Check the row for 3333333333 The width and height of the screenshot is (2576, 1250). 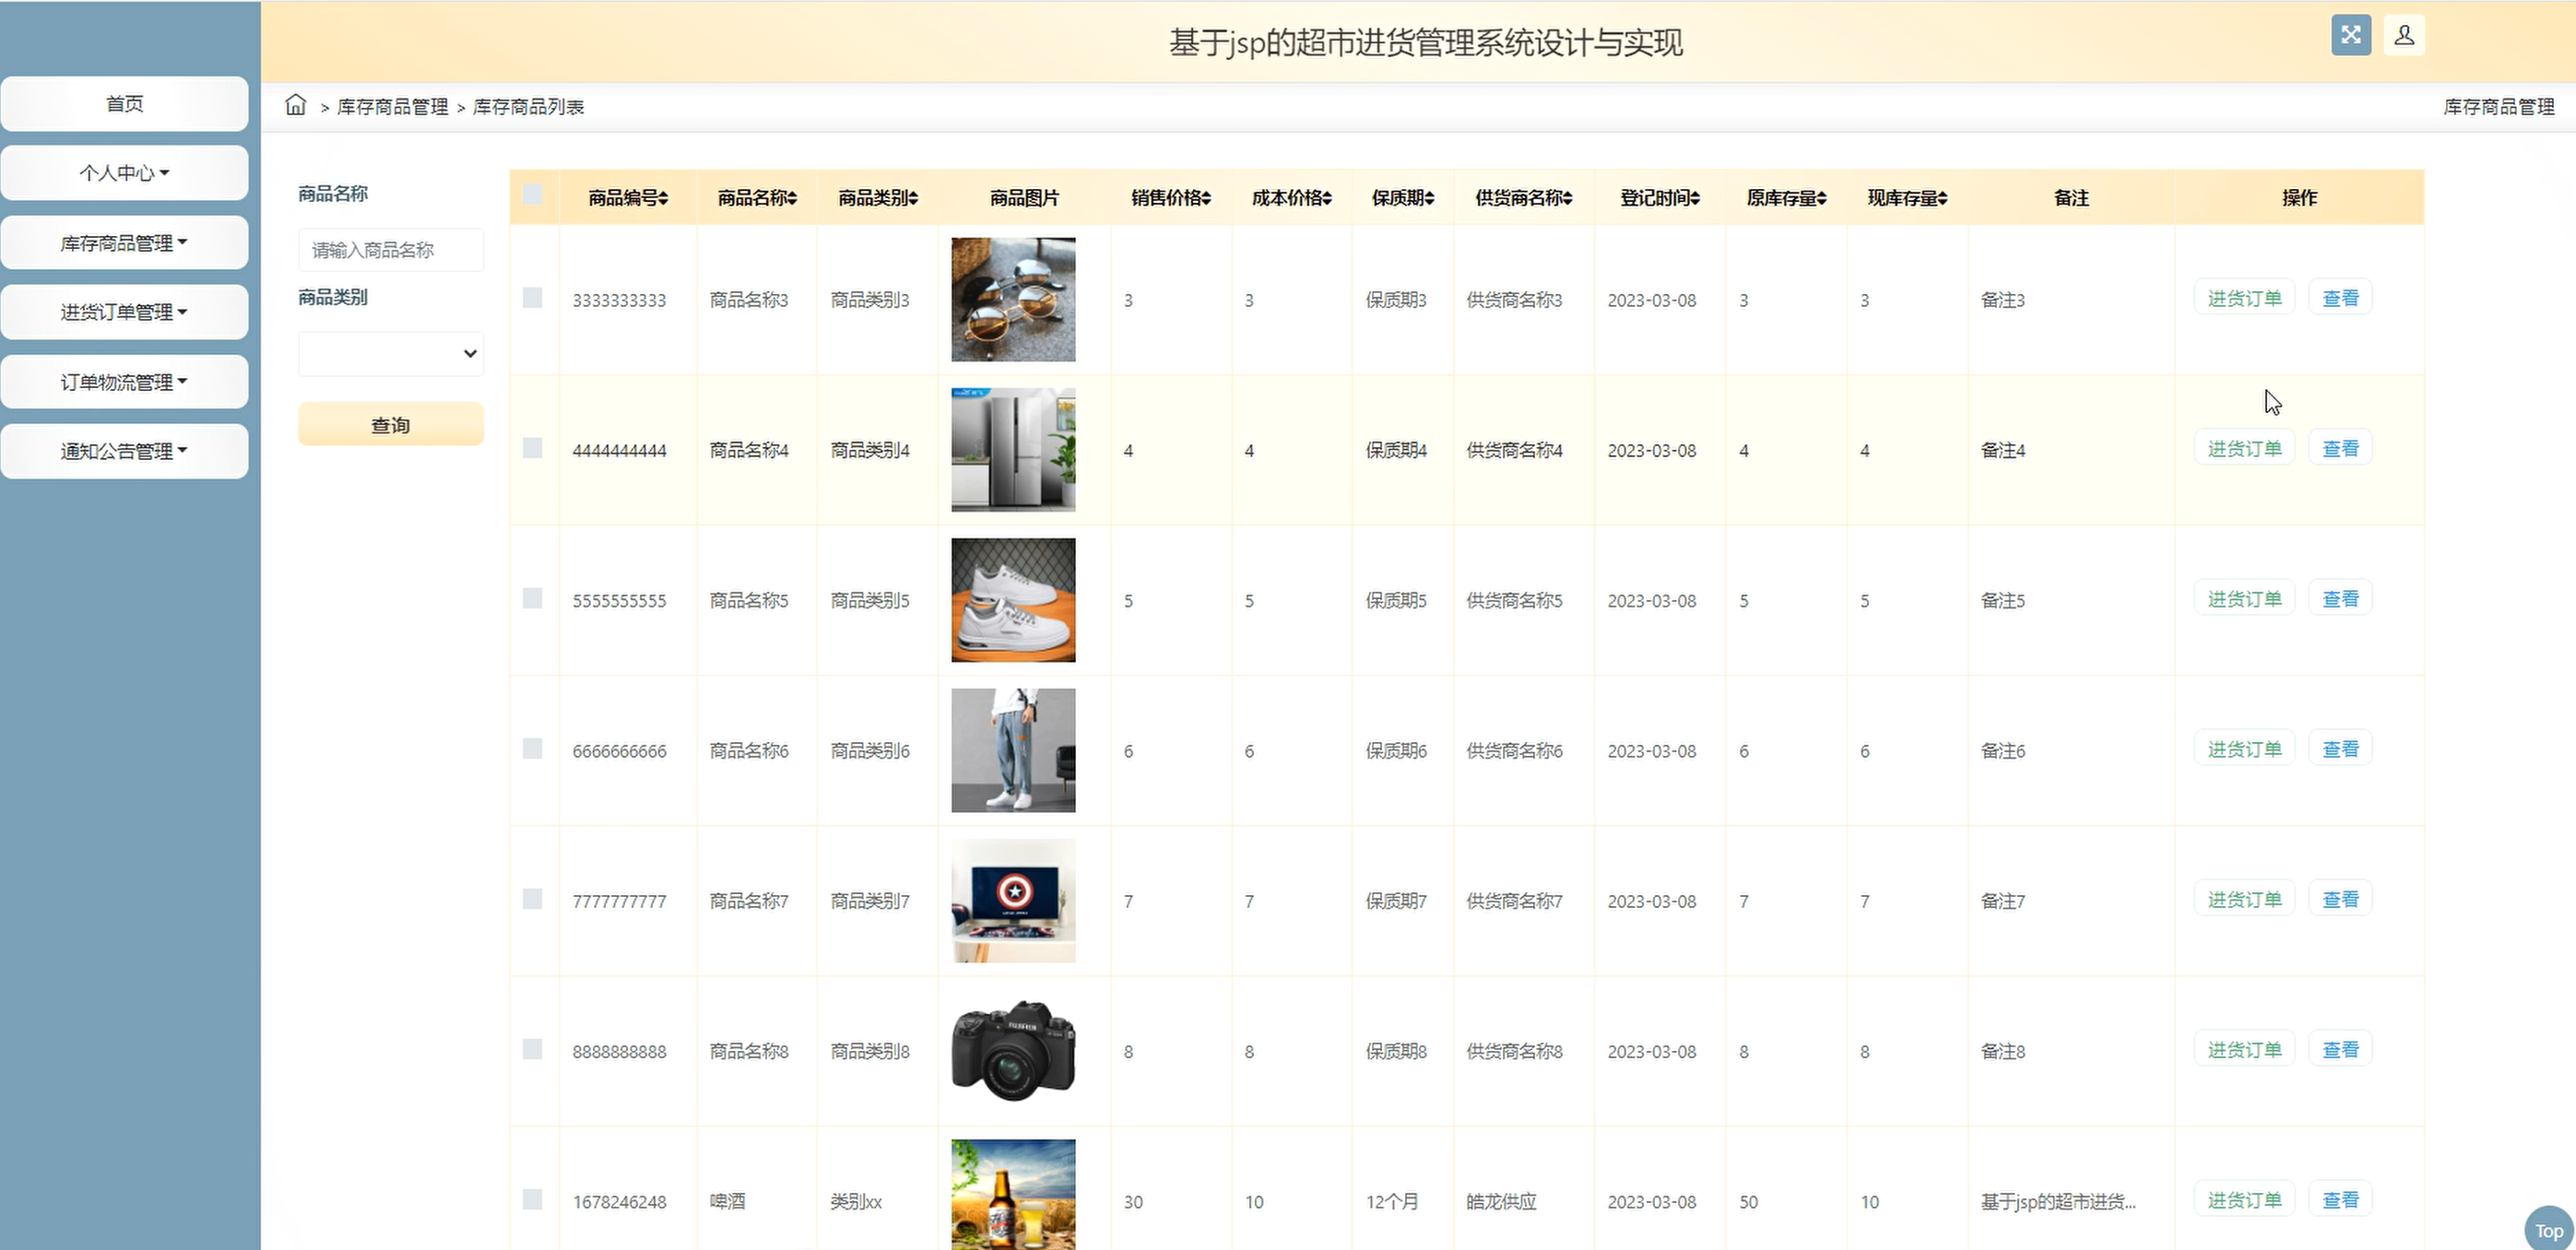point(532,298)
